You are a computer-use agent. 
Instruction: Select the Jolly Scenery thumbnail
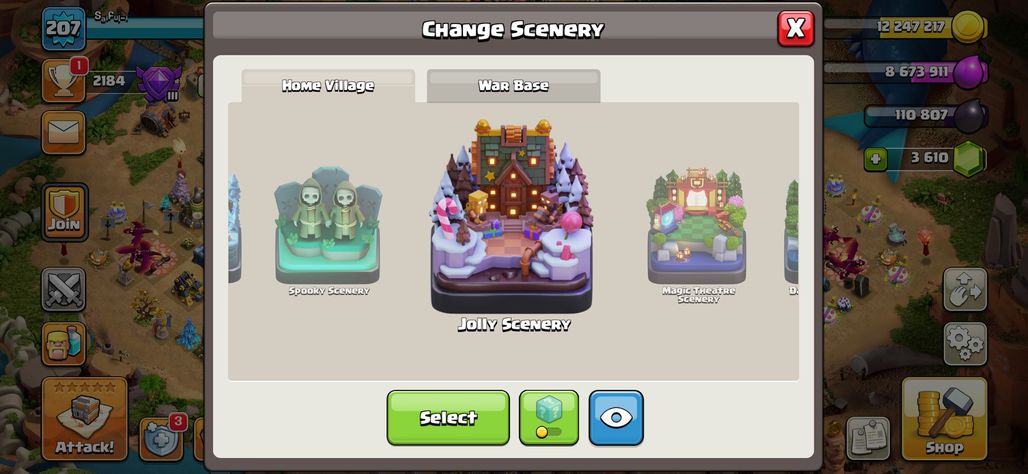(x=513, y=225)
